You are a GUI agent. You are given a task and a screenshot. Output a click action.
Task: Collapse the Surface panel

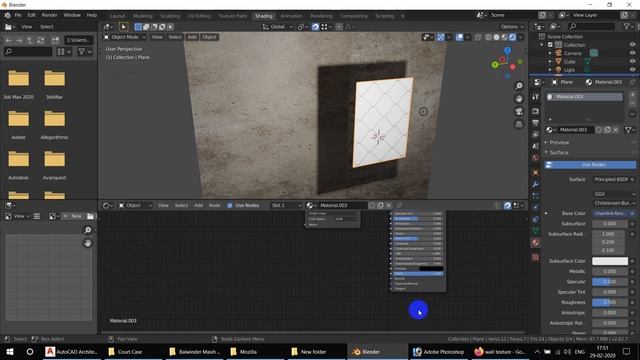558,153
